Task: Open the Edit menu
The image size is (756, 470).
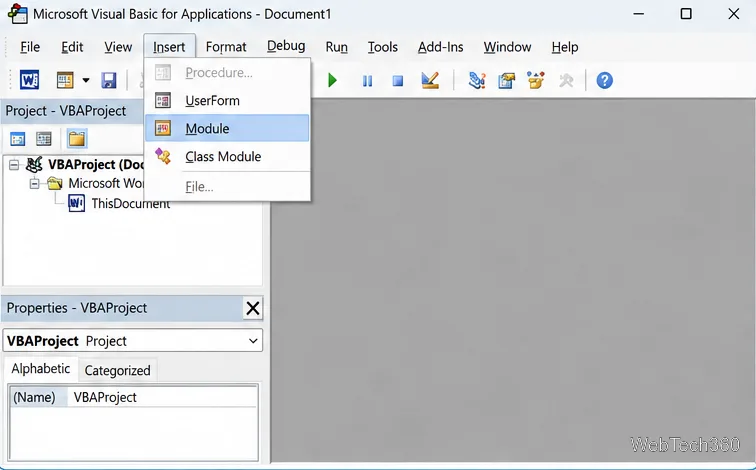Action: coord(72,47)
